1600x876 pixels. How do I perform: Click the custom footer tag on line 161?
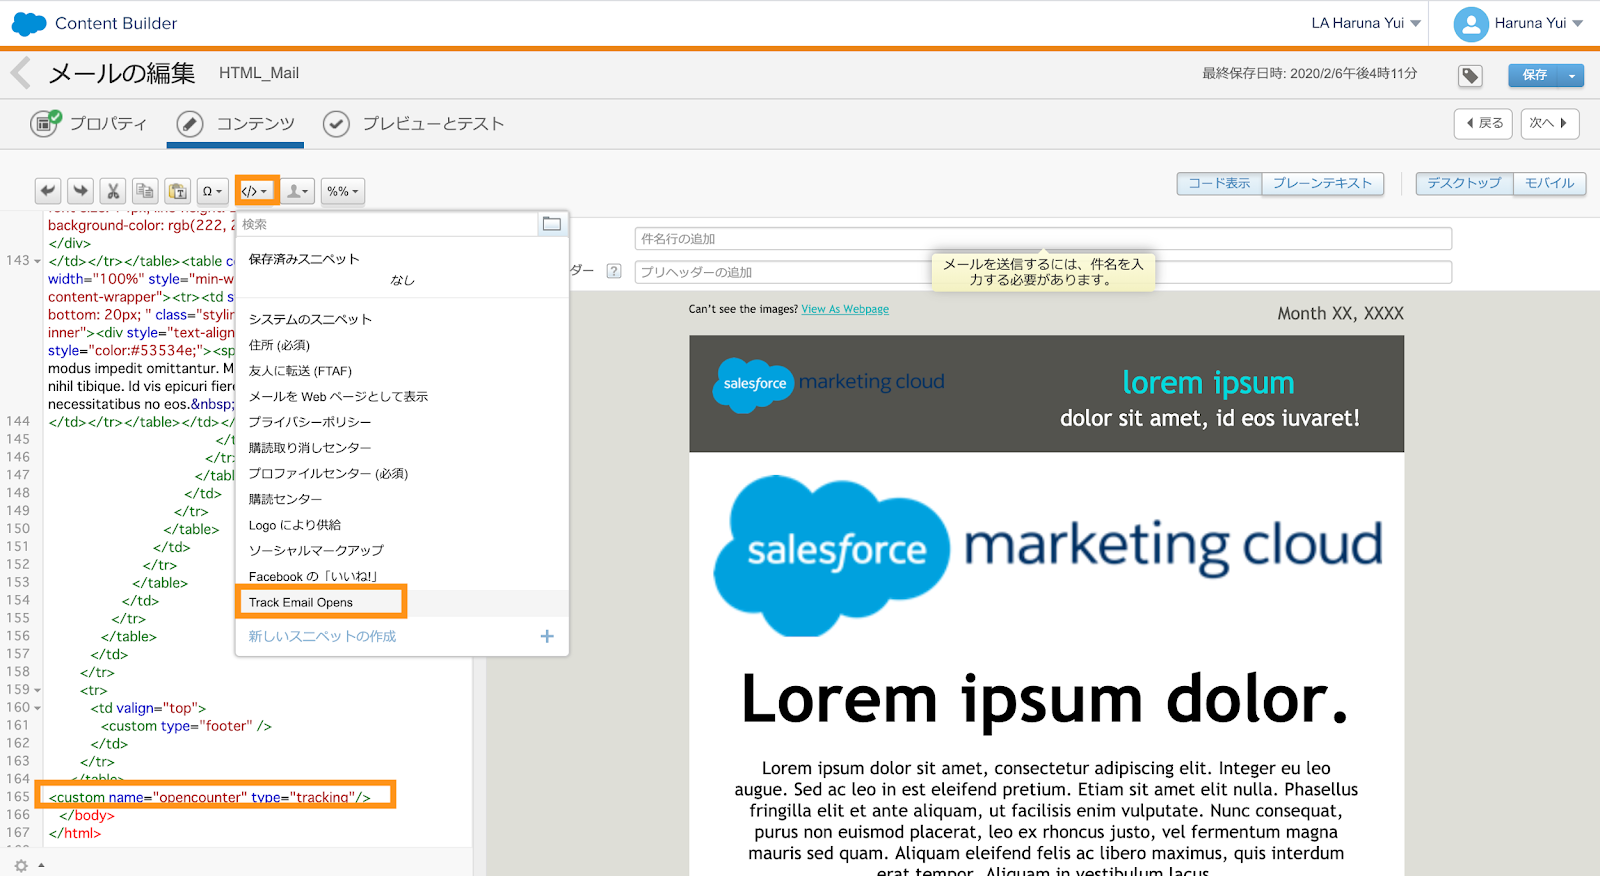186,726
